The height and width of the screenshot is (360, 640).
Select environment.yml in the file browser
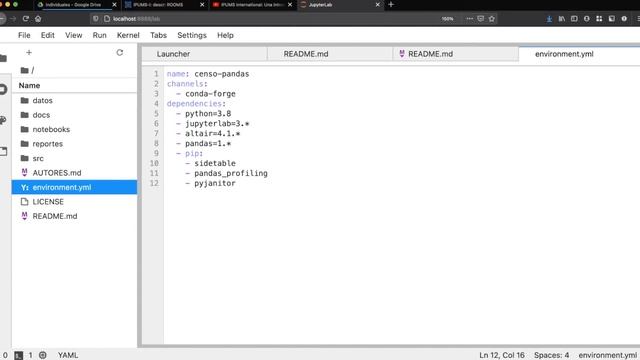74,187
